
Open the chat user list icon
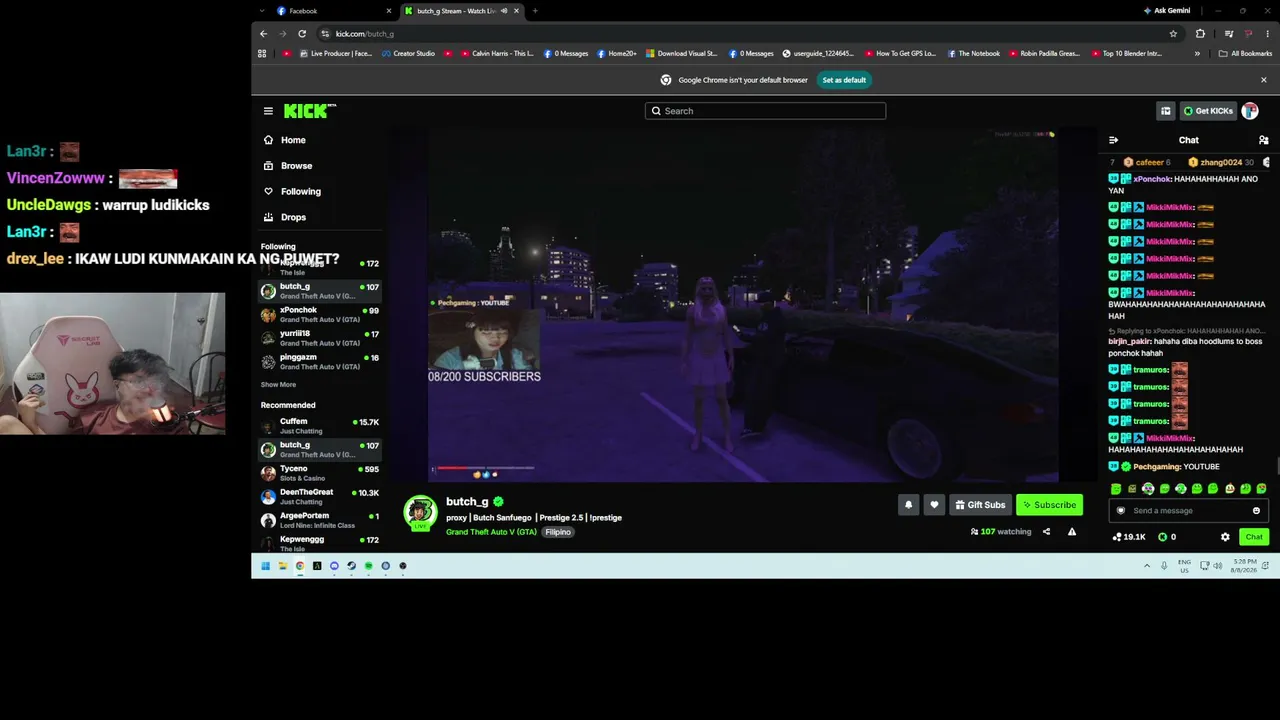[x=1264, y=140]
